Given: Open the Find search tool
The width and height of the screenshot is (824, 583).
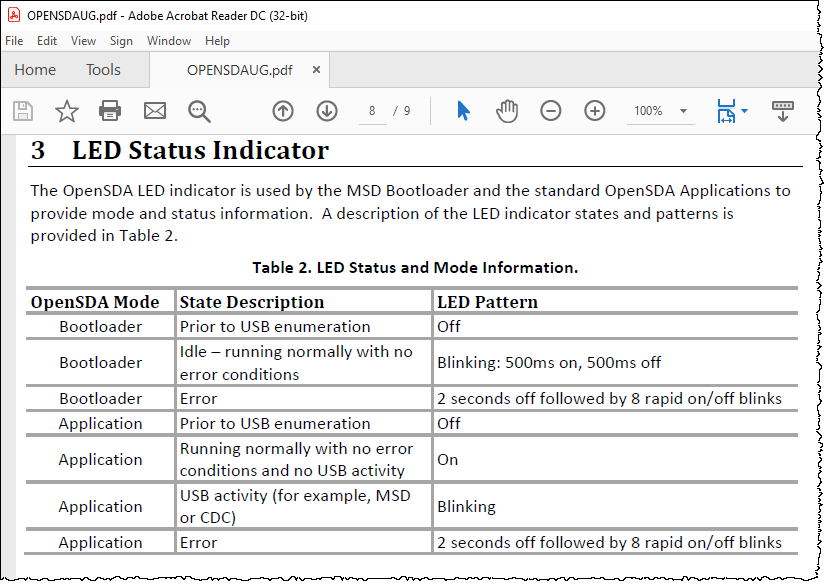Looking at the screenshot, I should click(x=199, y=111).
